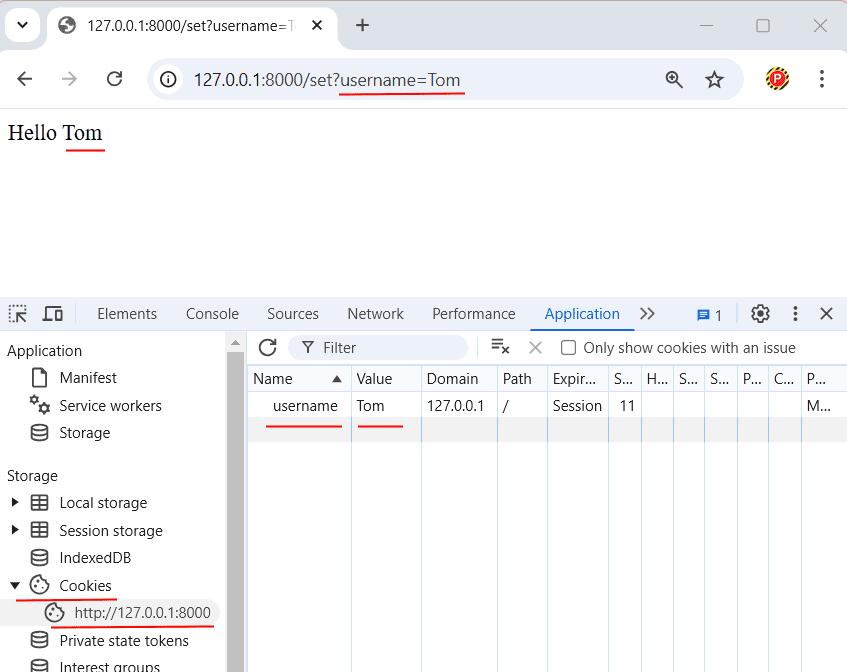Image resolution: width=847 pixels, height=672 pixels.
Task: Delete selected cookie X icon
Action: pyautogui.click(x=535, y=347)
